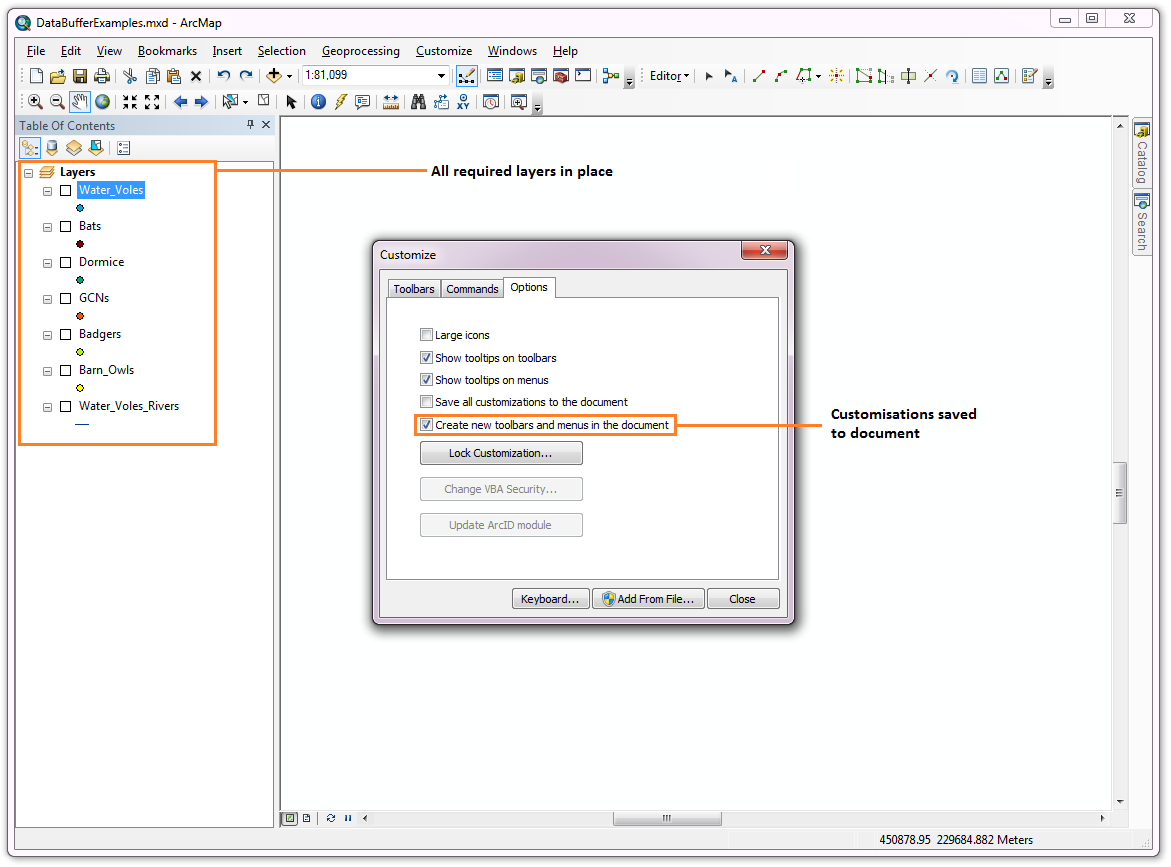
Task: Click the Add Data icon
Action: coord(274,75)
